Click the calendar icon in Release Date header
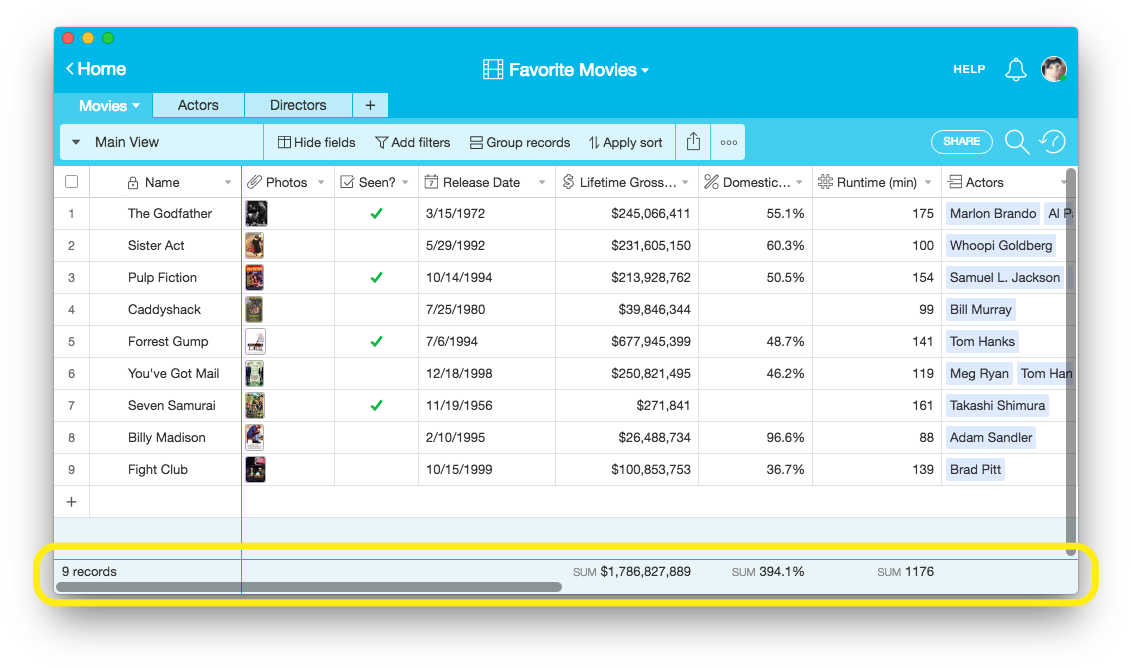This screenshot has height=668, width=1131. 431,182
